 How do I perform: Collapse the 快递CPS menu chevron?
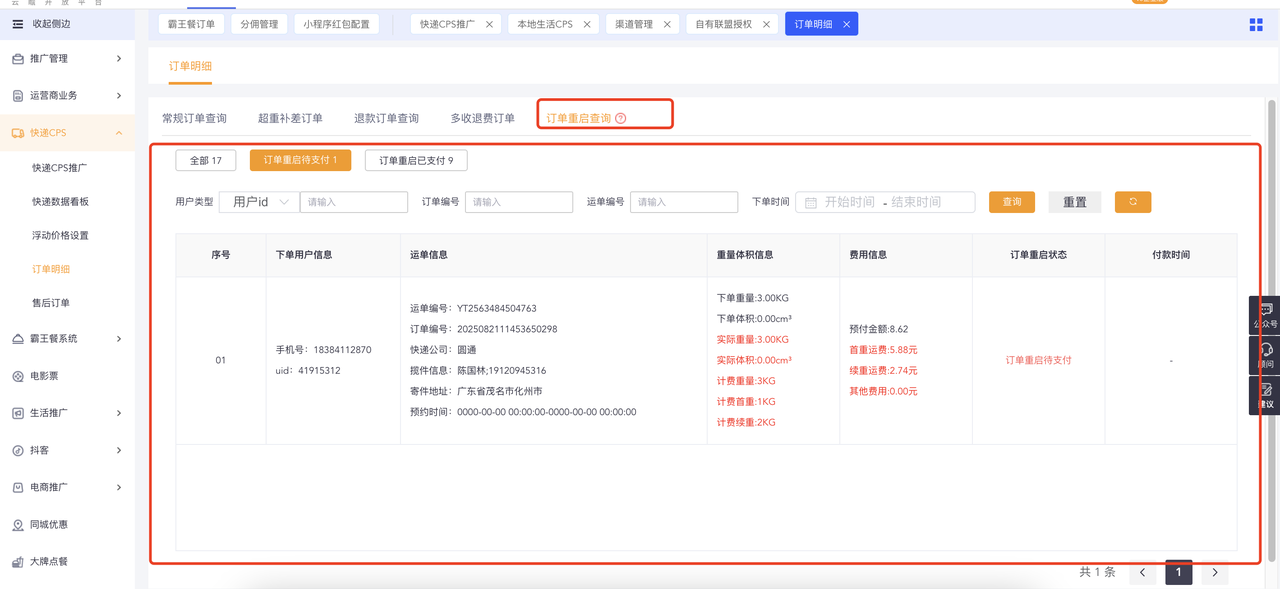click(119, 133)
